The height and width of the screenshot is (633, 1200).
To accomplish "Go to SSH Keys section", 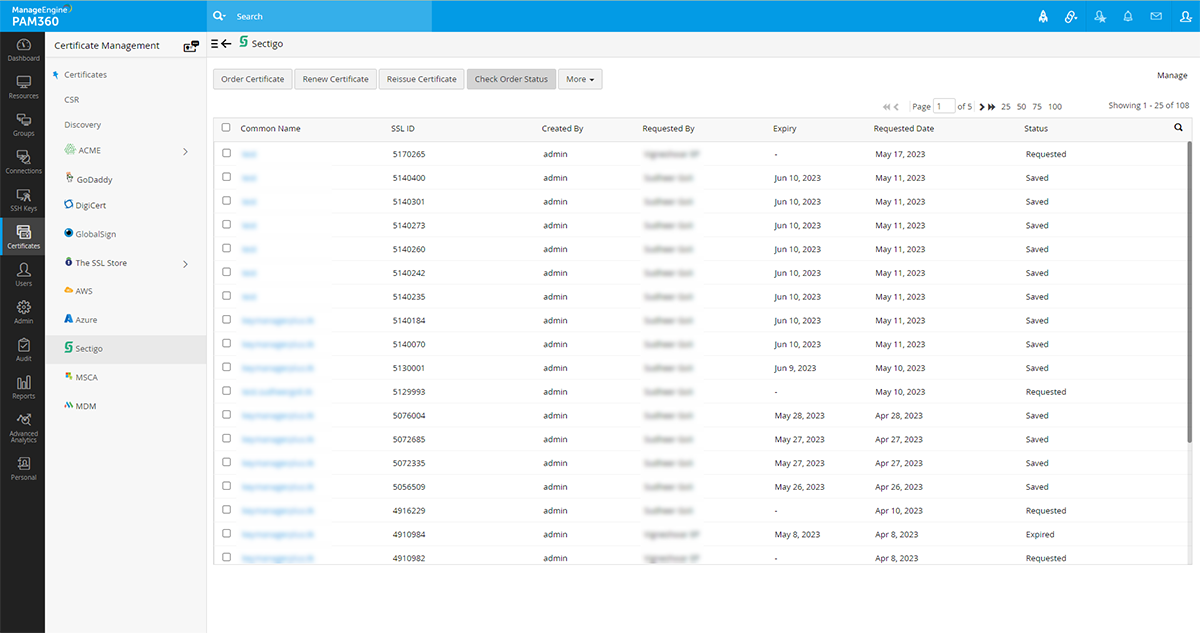I will [x=23, y=200].
